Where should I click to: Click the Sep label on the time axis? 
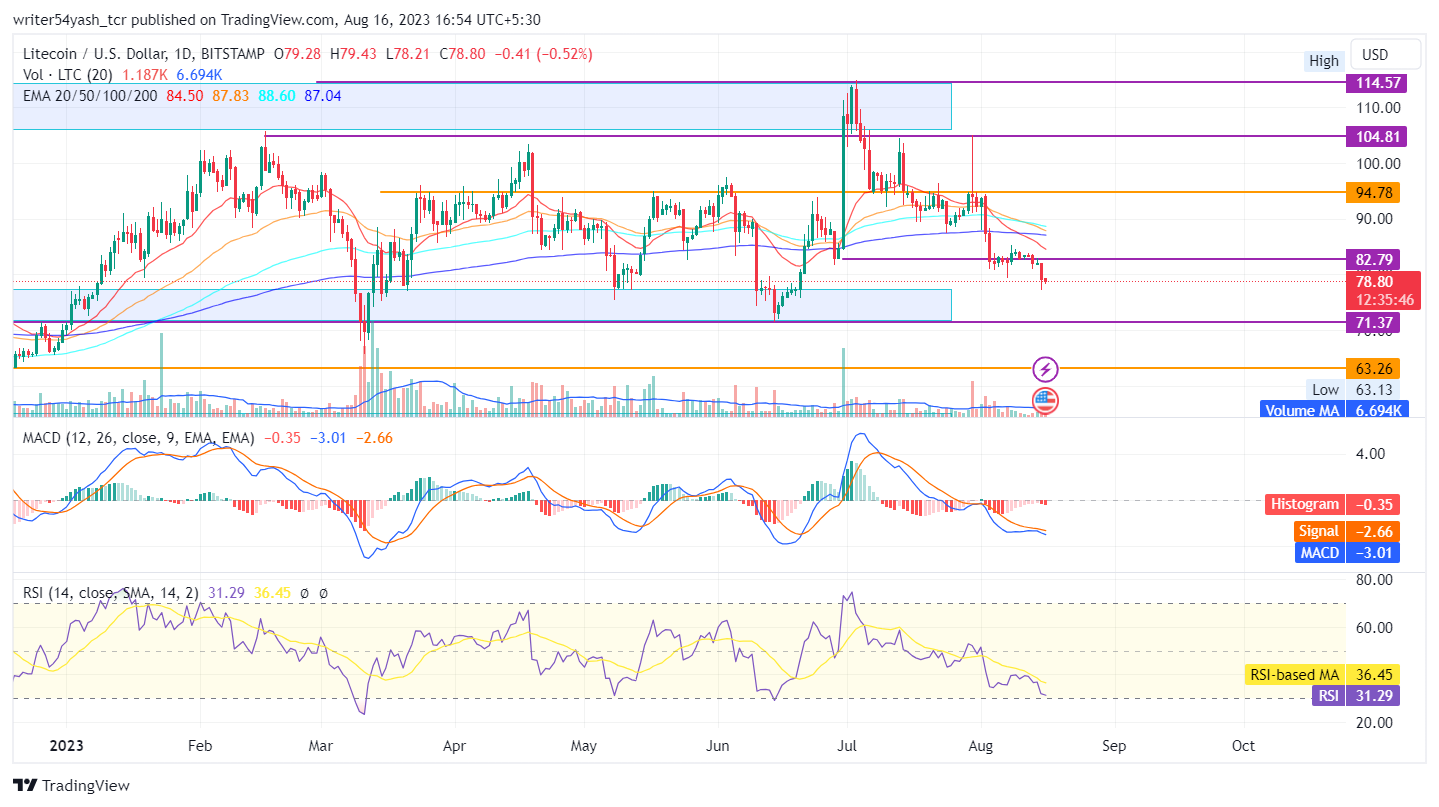[1114, 746]
